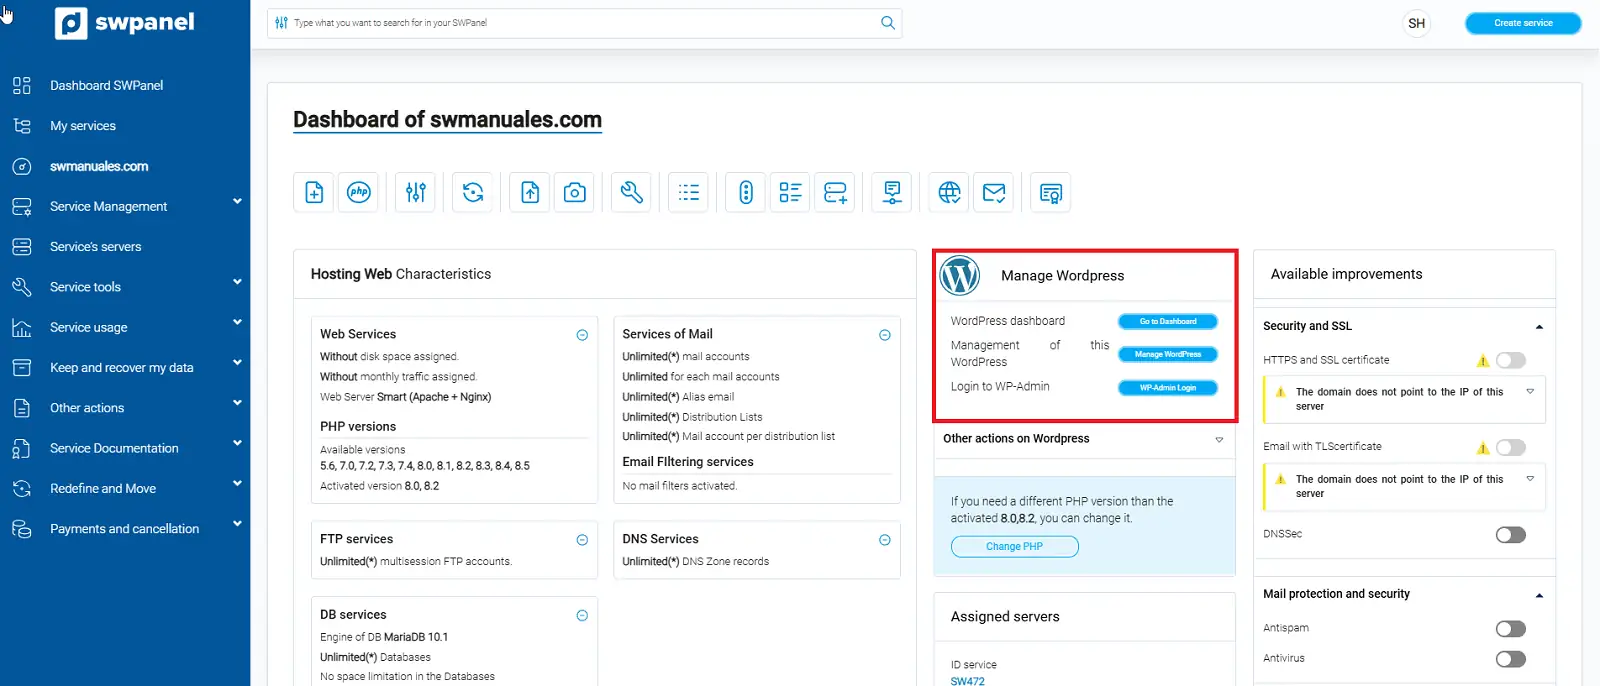Click the envelope mail check icon

pos(994,192)
